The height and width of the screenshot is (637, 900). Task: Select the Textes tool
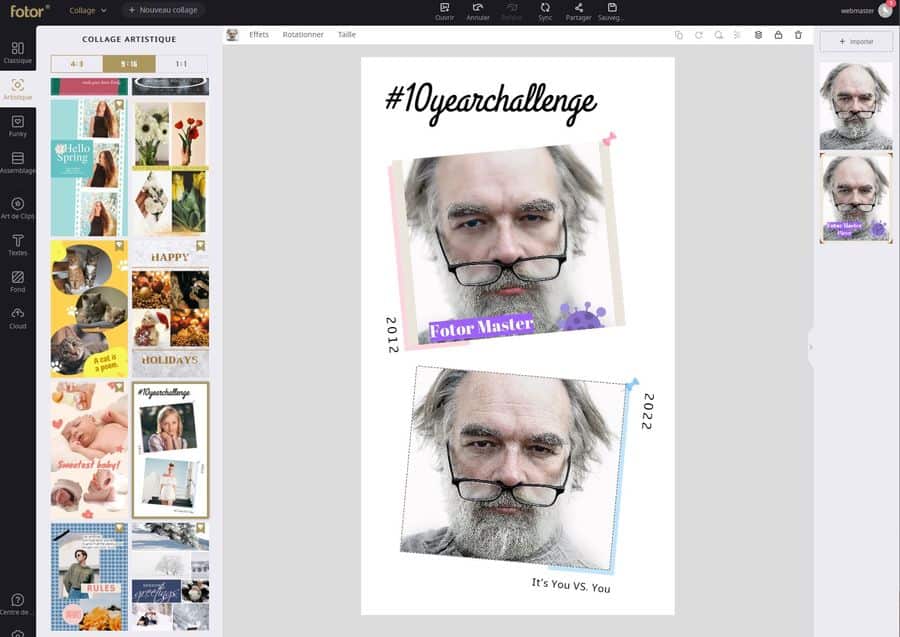(x=18, y=245)
